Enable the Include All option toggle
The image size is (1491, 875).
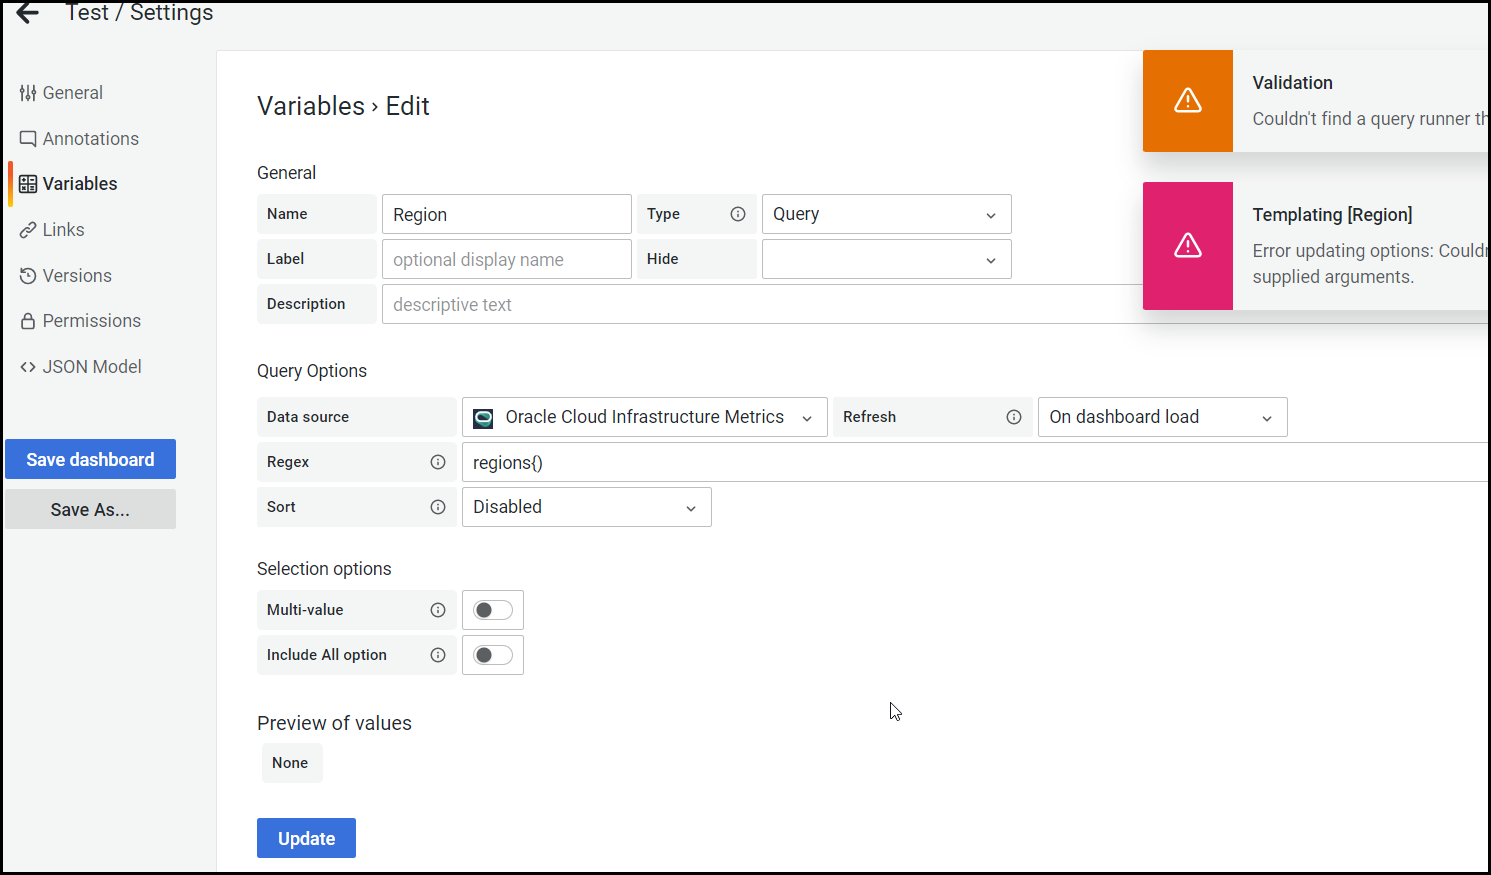pos(492,654)
